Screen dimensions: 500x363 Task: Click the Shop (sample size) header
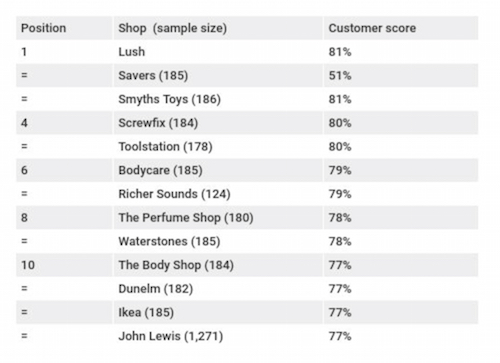pyautogui.click(x=172, y=28)
